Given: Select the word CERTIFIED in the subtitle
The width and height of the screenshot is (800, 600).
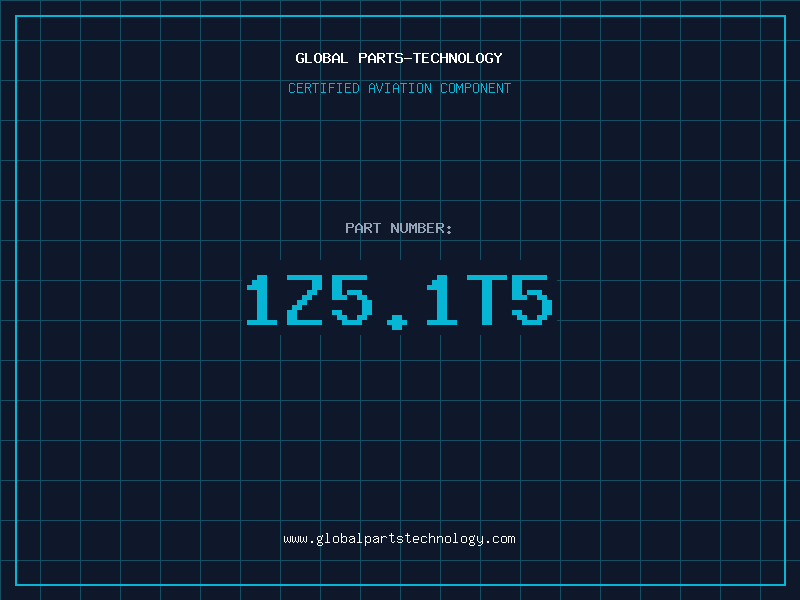Looking at the screenshot, I should click(324, 88).
